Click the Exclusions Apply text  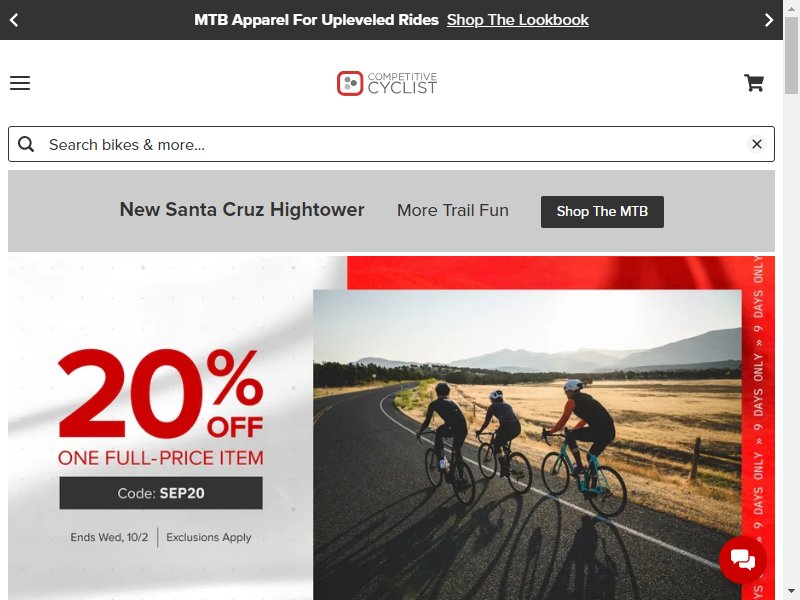(209, 537)
